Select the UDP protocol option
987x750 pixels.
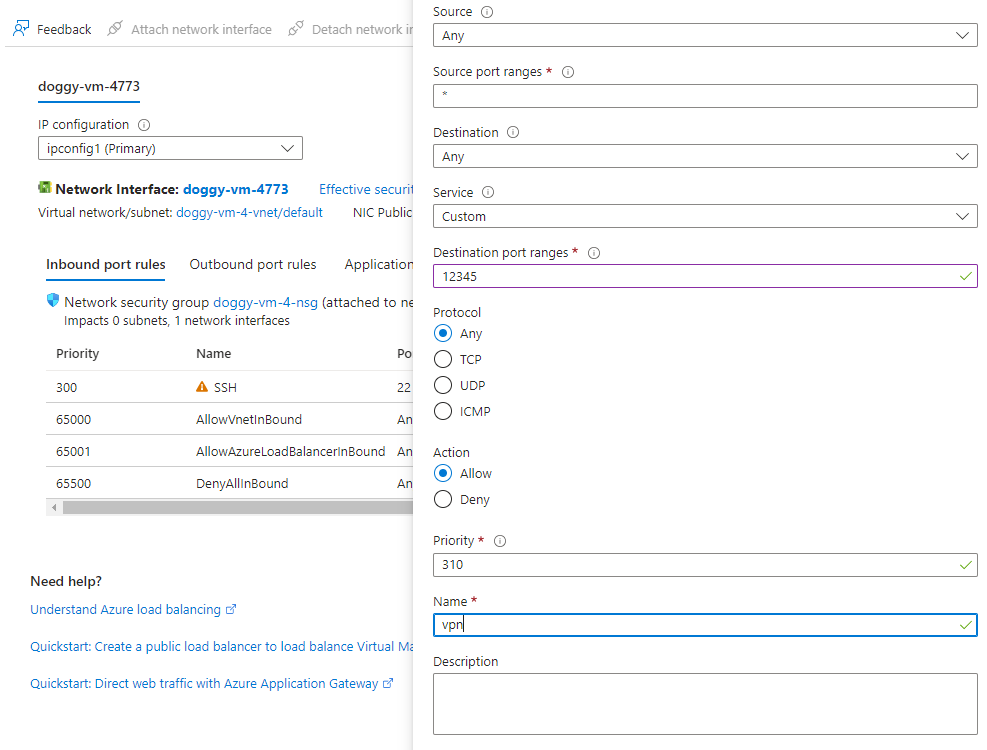click(442, 385)
